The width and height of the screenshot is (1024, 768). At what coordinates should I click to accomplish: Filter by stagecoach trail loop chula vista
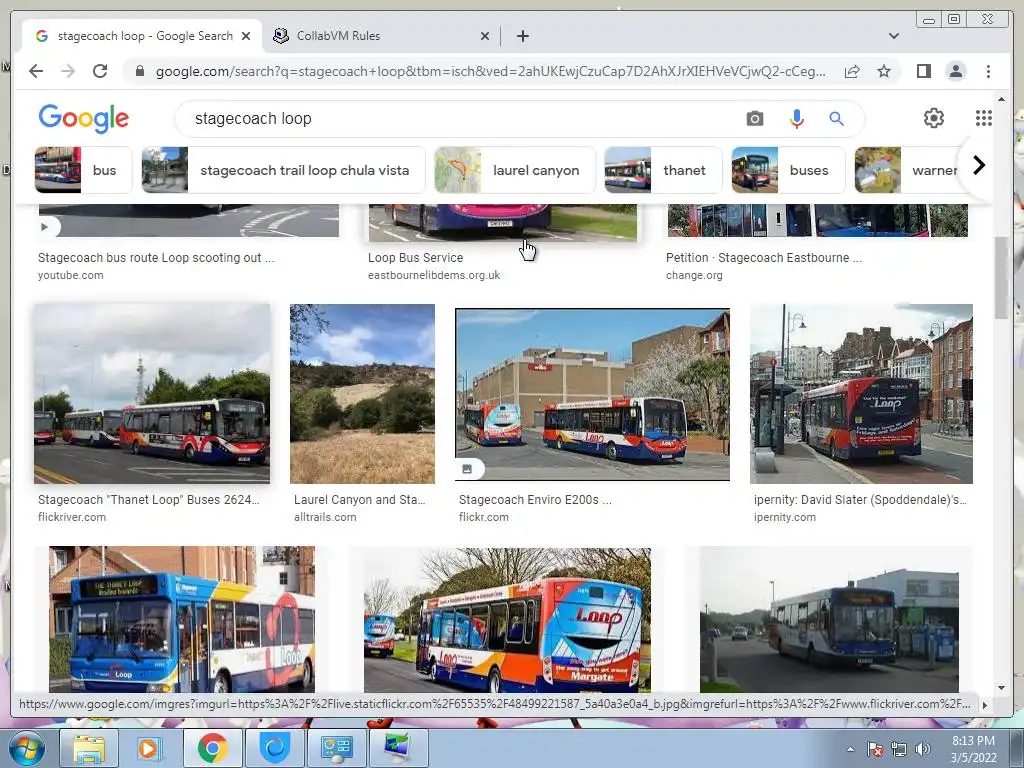(x=283, y=170)
